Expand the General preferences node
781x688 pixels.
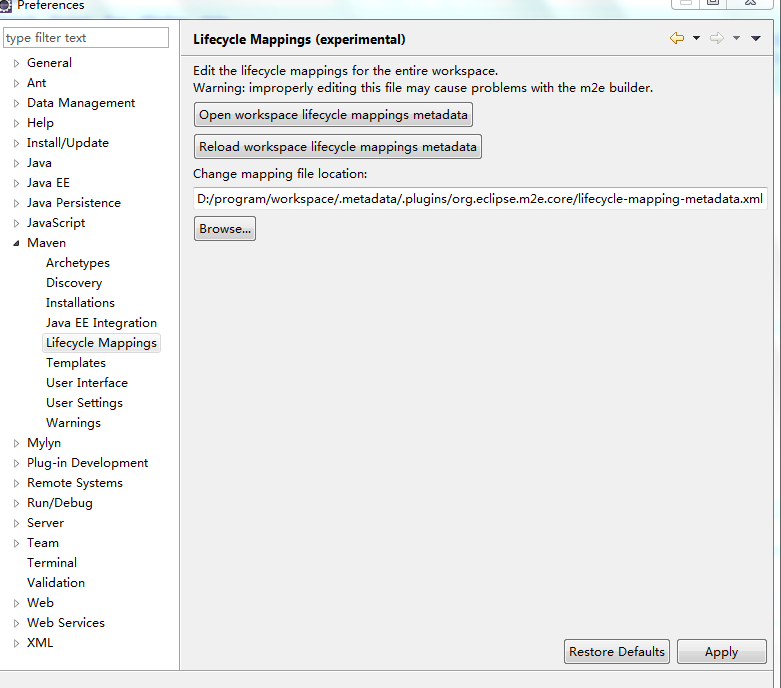click(x=16, y=63)
